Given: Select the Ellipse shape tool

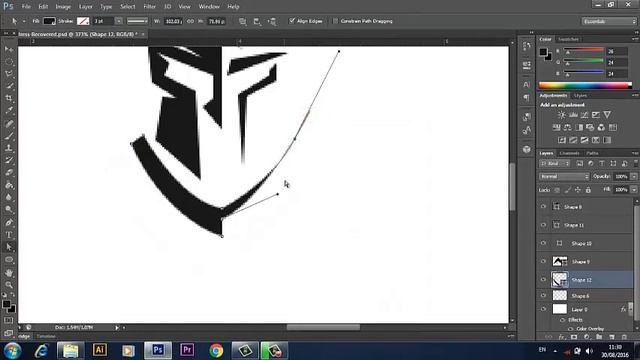Looking at the screenshot, I should (x=9, y=260).
